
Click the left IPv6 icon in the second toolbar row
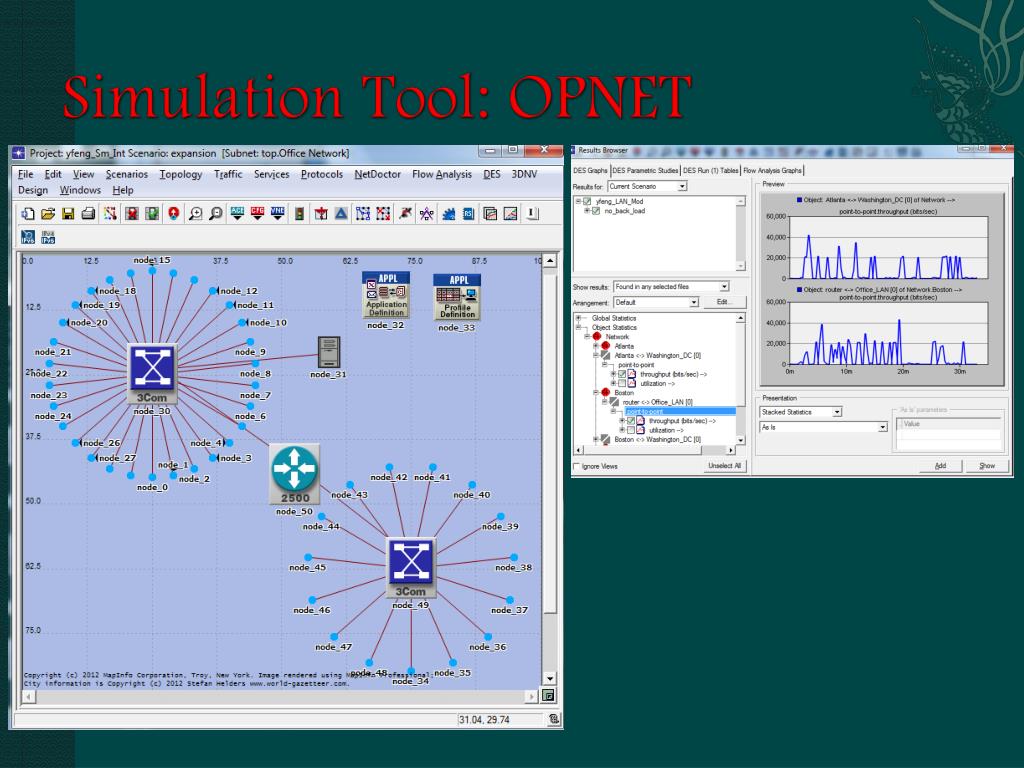(28, 237)
